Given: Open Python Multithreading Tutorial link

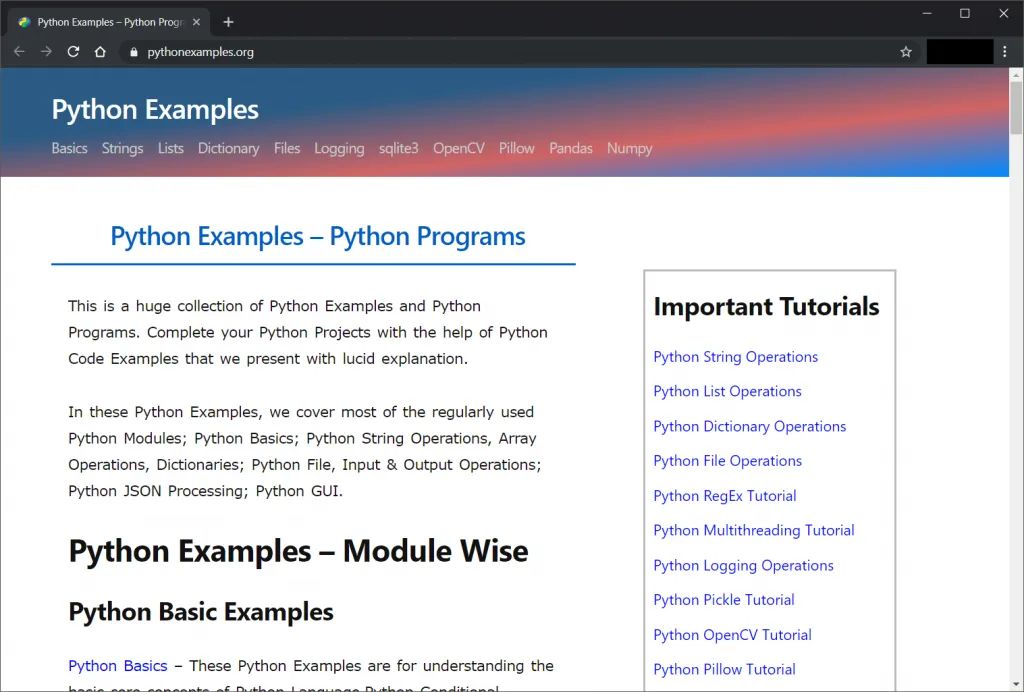Looking at the screenshot, I should [x=754, y=531].
